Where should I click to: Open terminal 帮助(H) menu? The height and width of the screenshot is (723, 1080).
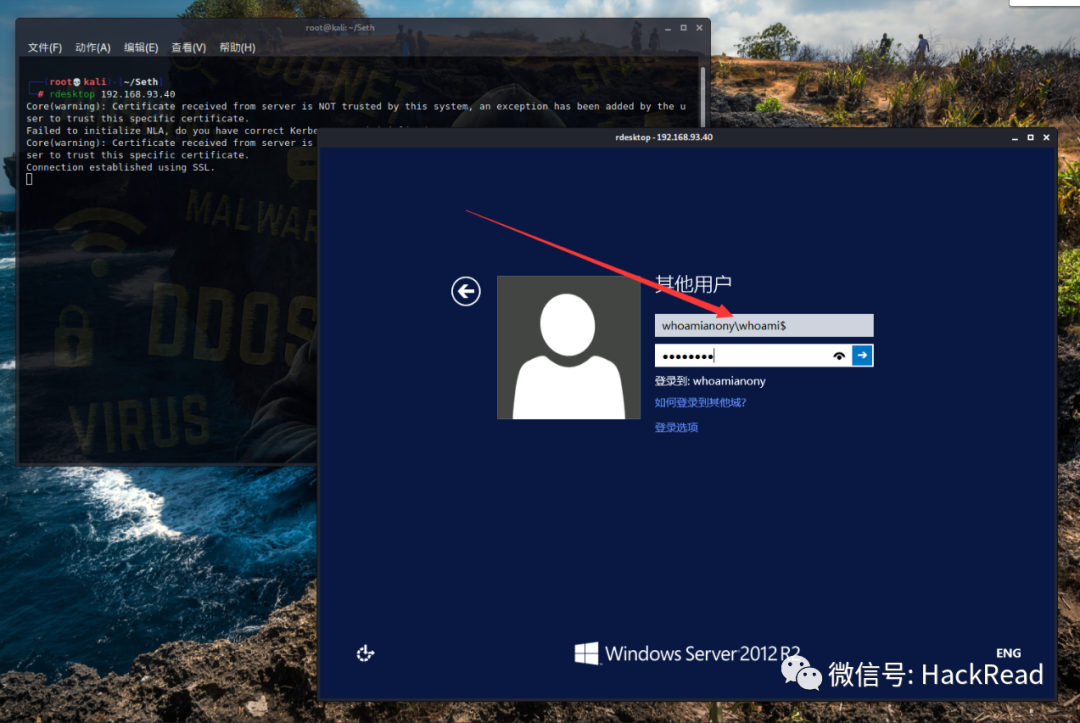(237, 48)
